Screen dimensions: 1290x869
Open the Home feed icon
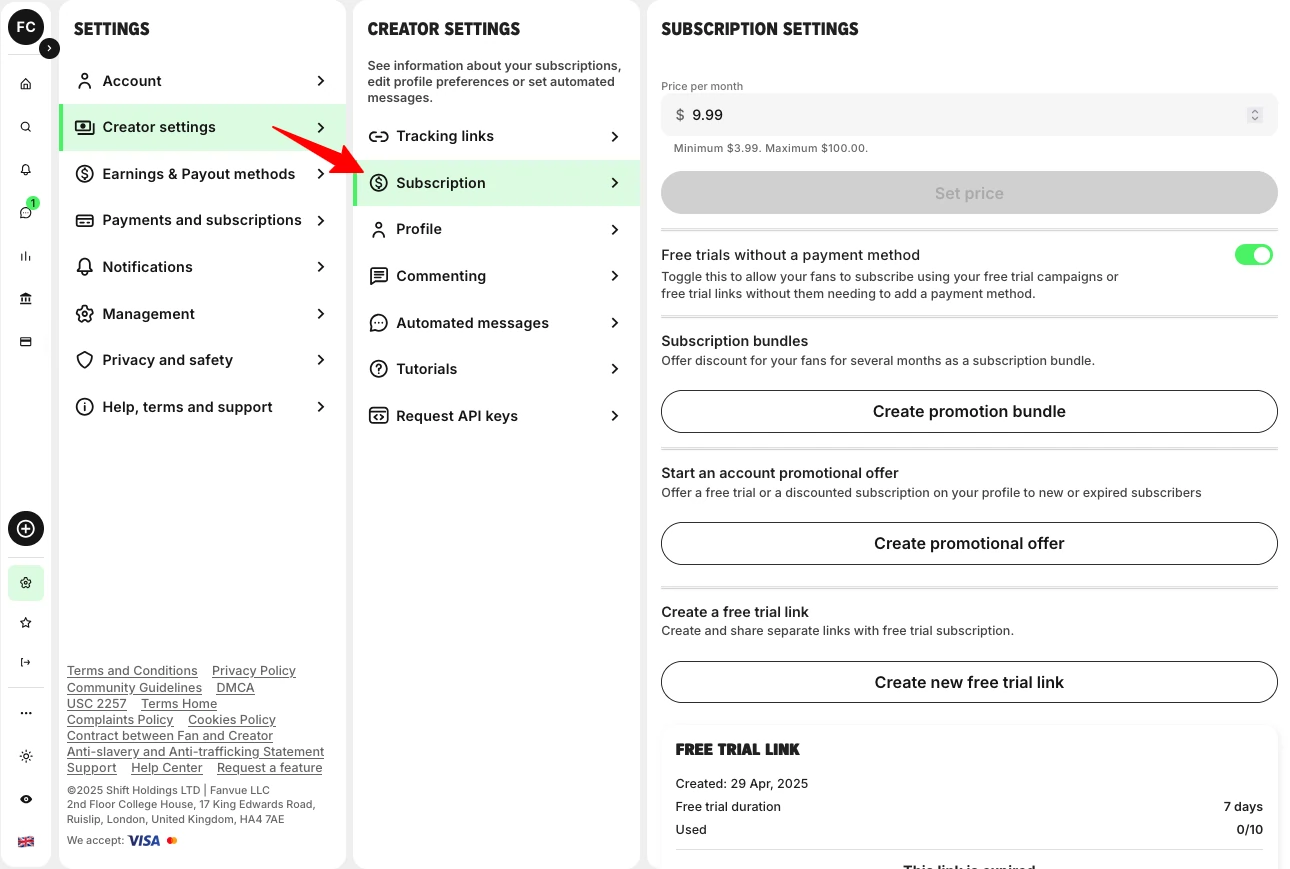coord(25,84)
